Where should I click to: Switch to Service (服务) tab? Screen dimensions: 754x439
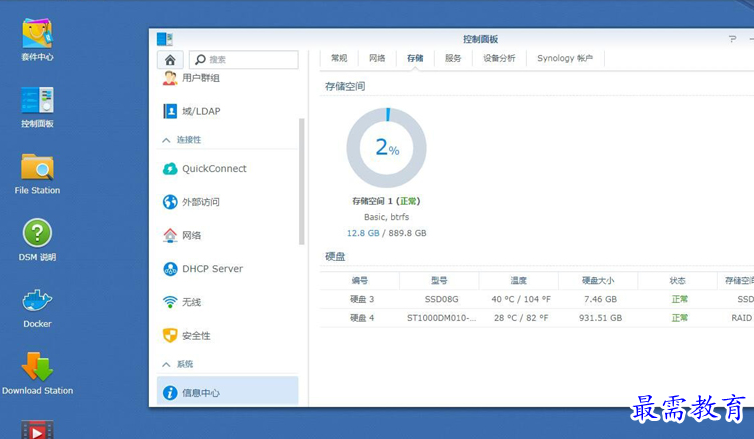point(453,58)
